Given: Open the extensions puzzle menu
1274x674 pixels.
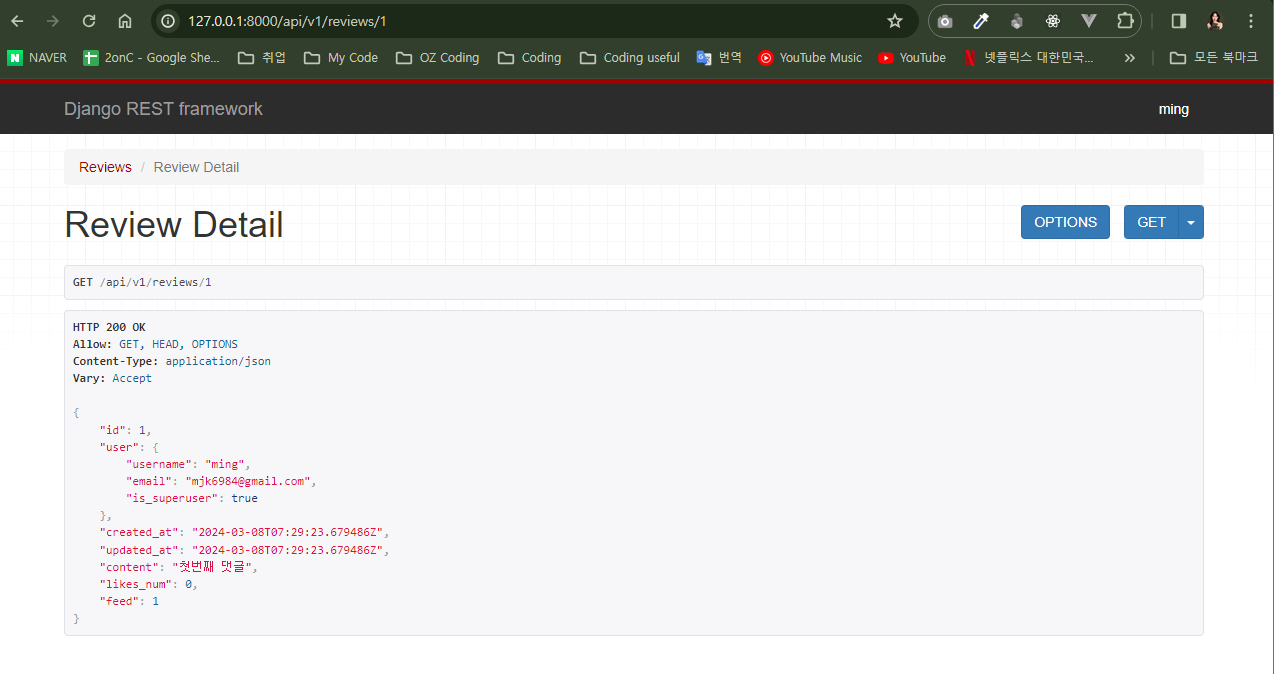Looking at the screenshot, I should pos(1125,21).
